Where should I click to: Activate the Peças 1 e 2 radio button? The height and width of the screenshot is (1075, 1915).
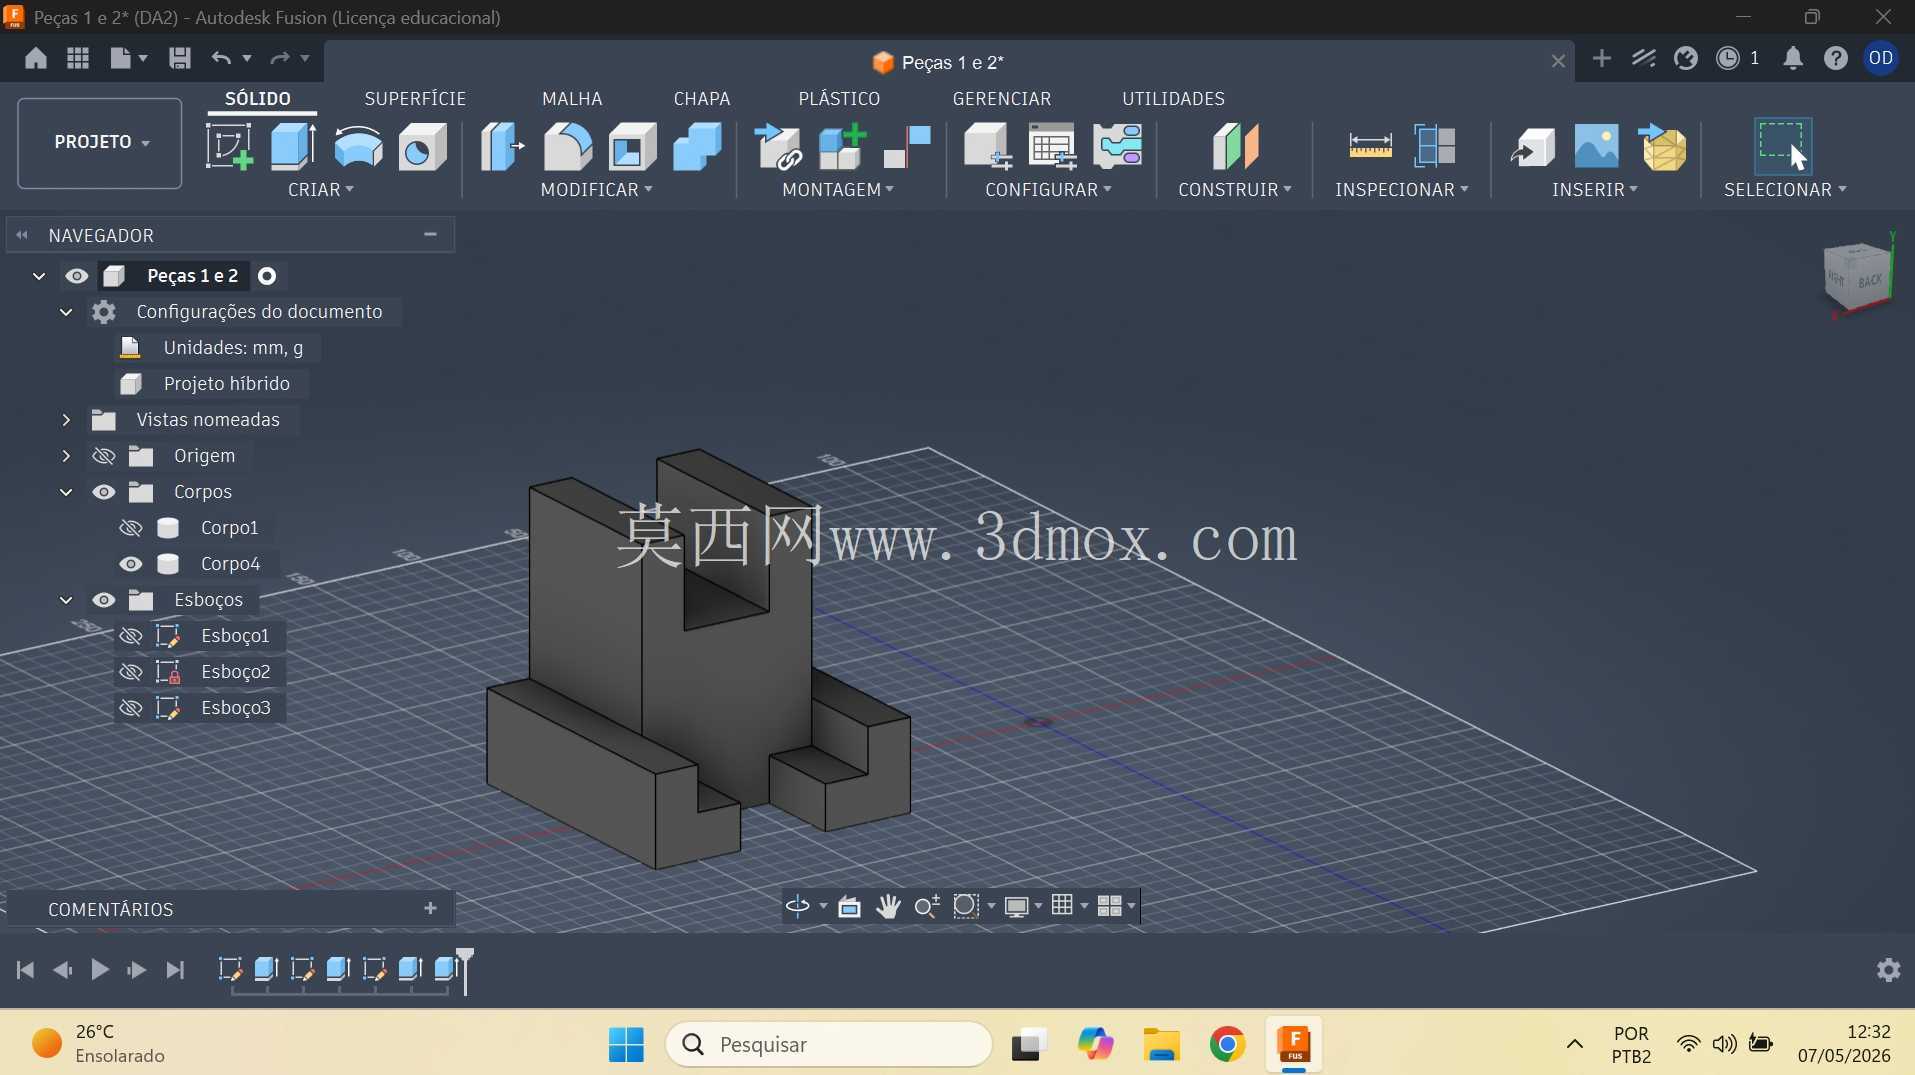click(267, 276)
